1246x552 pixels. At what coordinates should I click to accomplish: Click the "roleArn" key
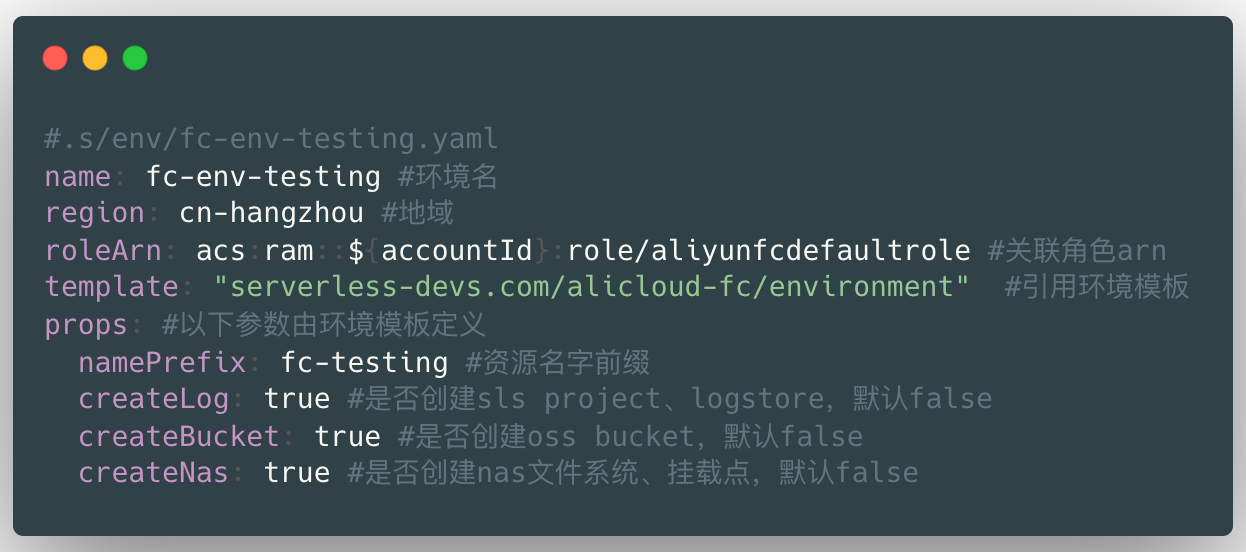point(103,250)
